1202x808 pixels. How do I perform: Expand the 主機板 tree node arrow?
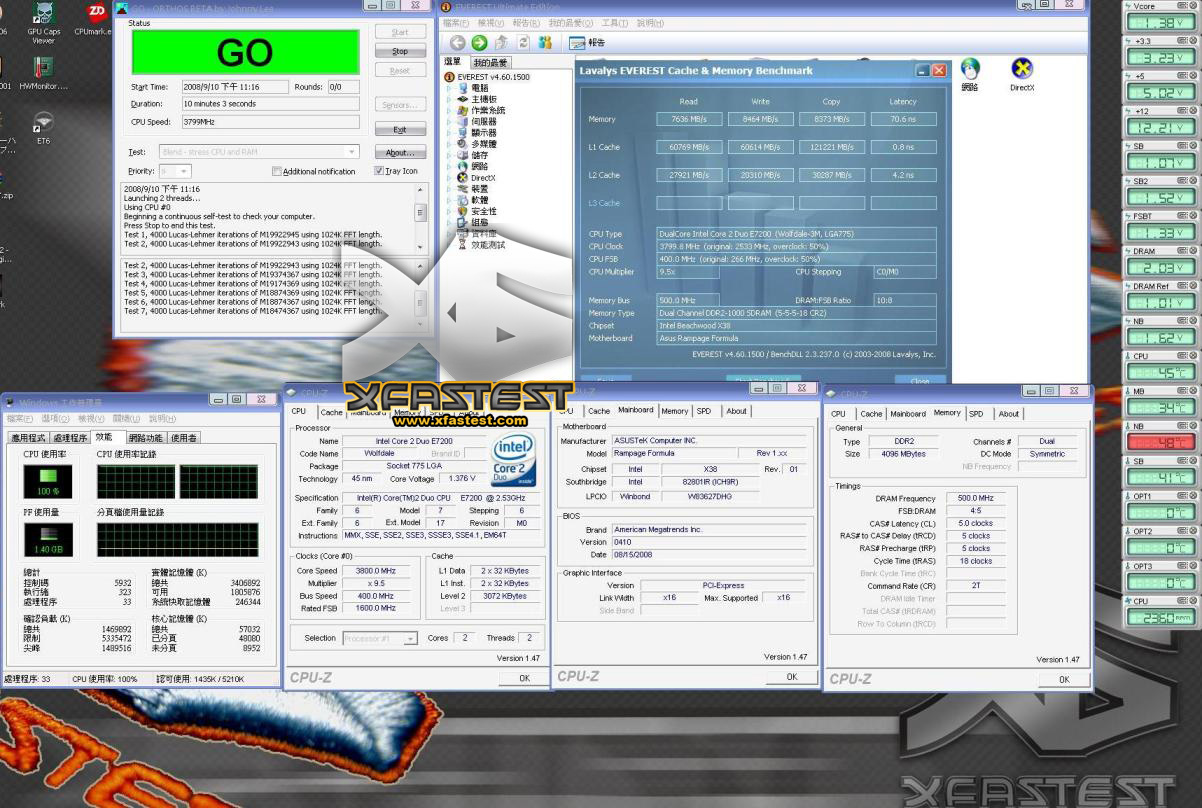tap(449, 99)
